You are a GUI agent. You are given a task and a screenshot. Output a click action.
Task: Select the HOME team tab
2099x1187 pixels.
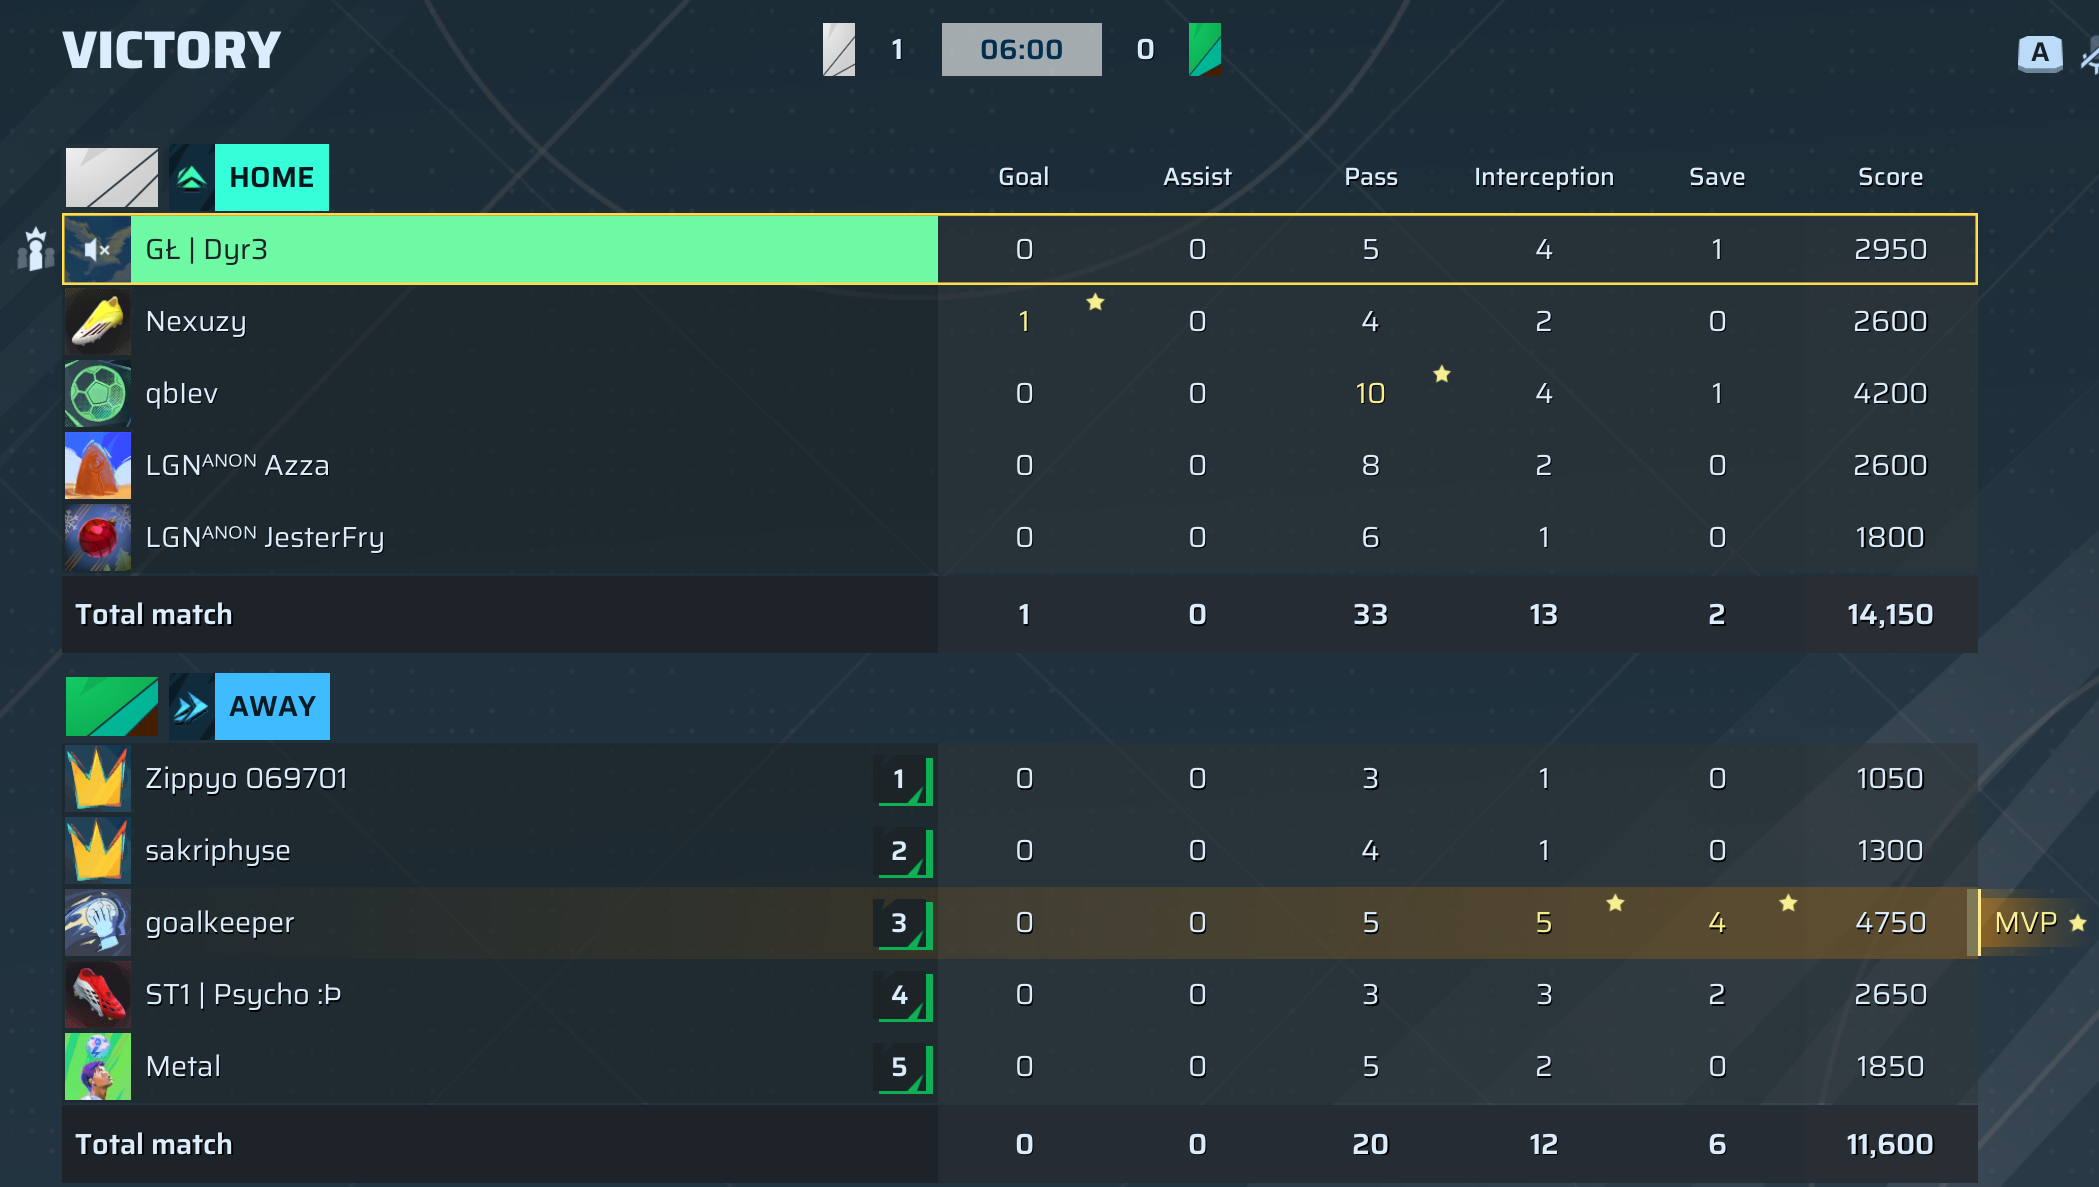271,177
